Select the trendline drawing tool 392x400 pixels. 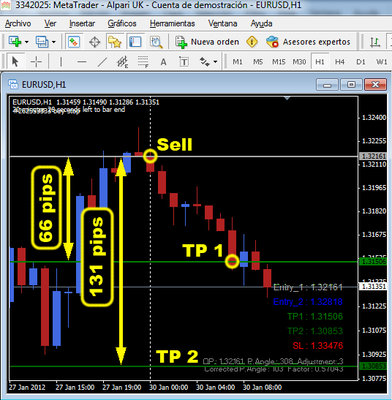(x=102, y=62)
